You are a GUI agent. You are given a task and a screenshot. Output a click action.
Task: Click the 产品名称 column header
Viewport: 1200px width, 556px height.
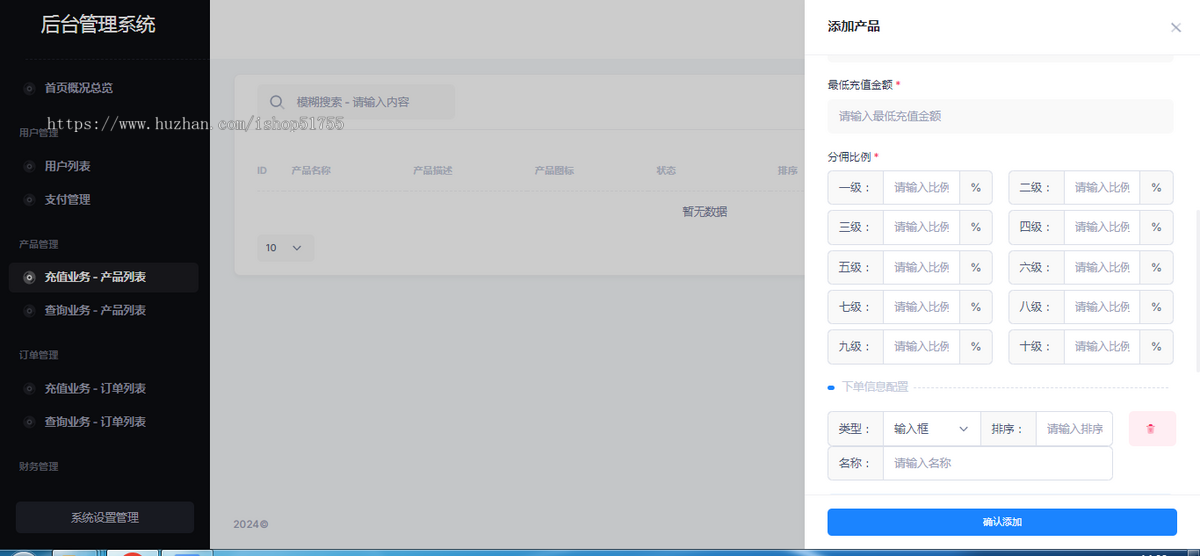click(x=311, y=171)
